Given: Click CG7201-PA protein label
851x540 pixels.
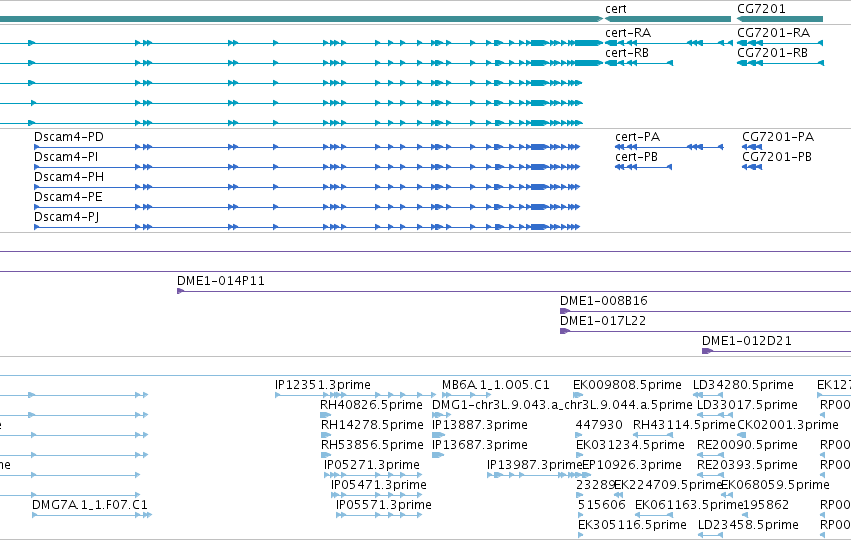Looking at the screenshot, I should click(x=778, y=137).
